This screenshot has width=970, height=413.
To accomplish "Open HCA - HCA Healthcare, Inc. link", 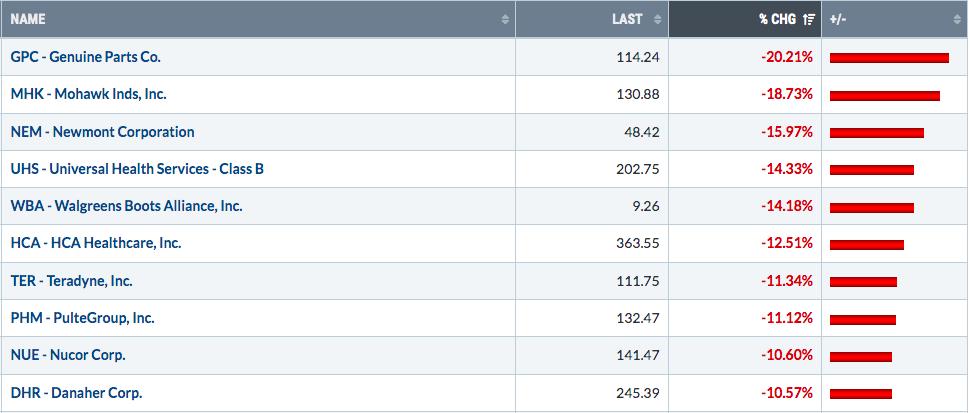I will (x=96, y=243).
